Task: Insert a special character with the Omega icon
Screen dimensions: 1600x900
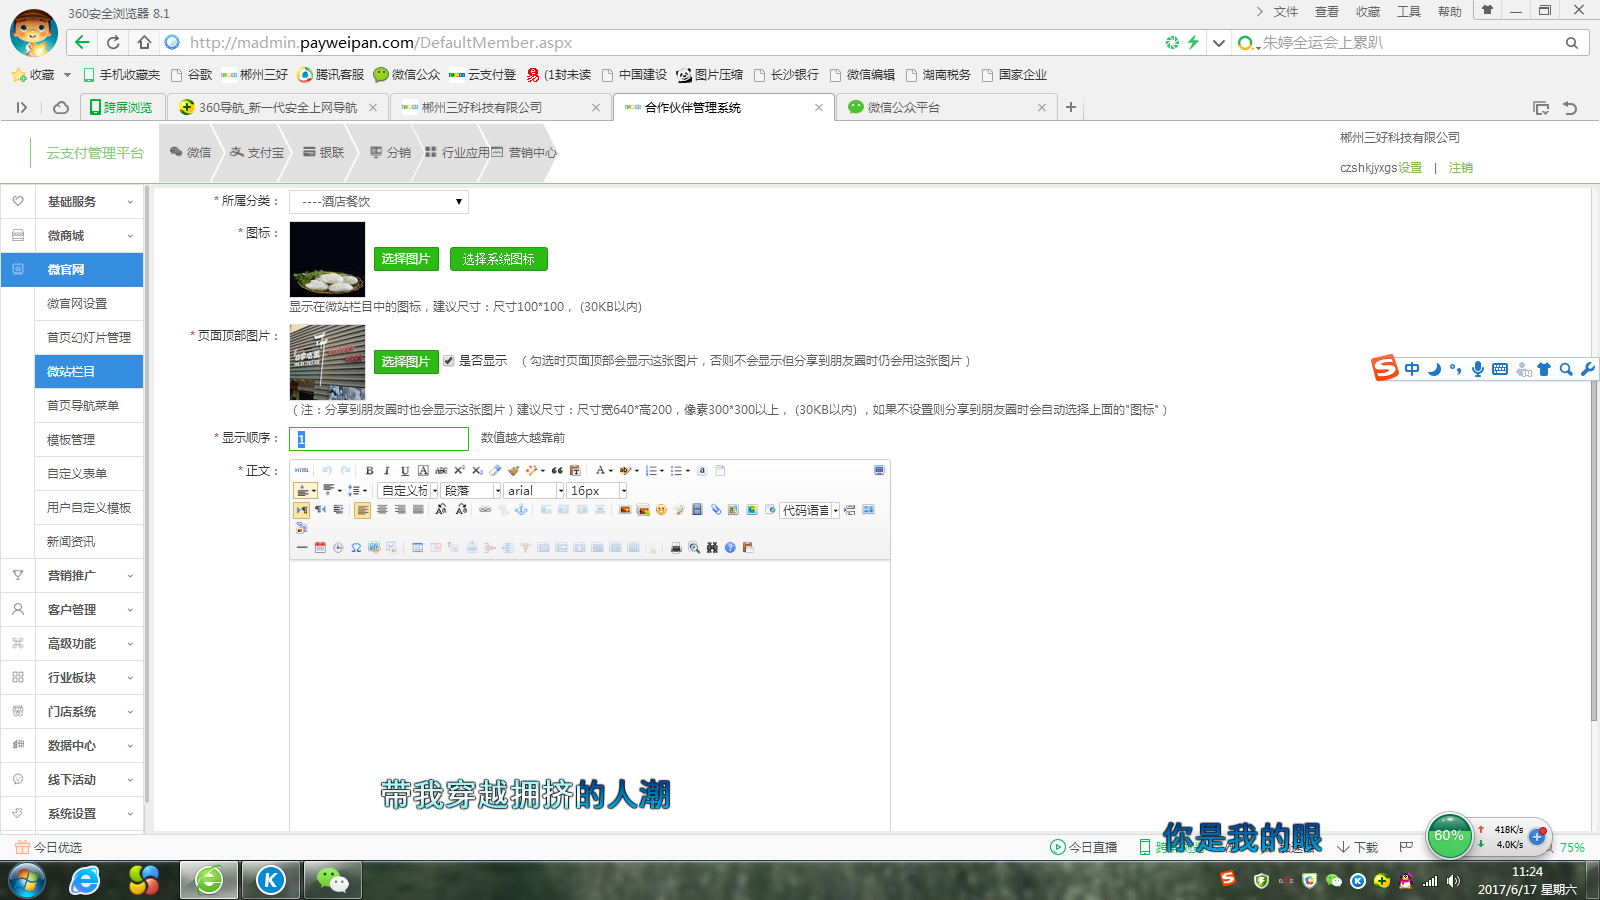Action: click(x=356, y=548)
